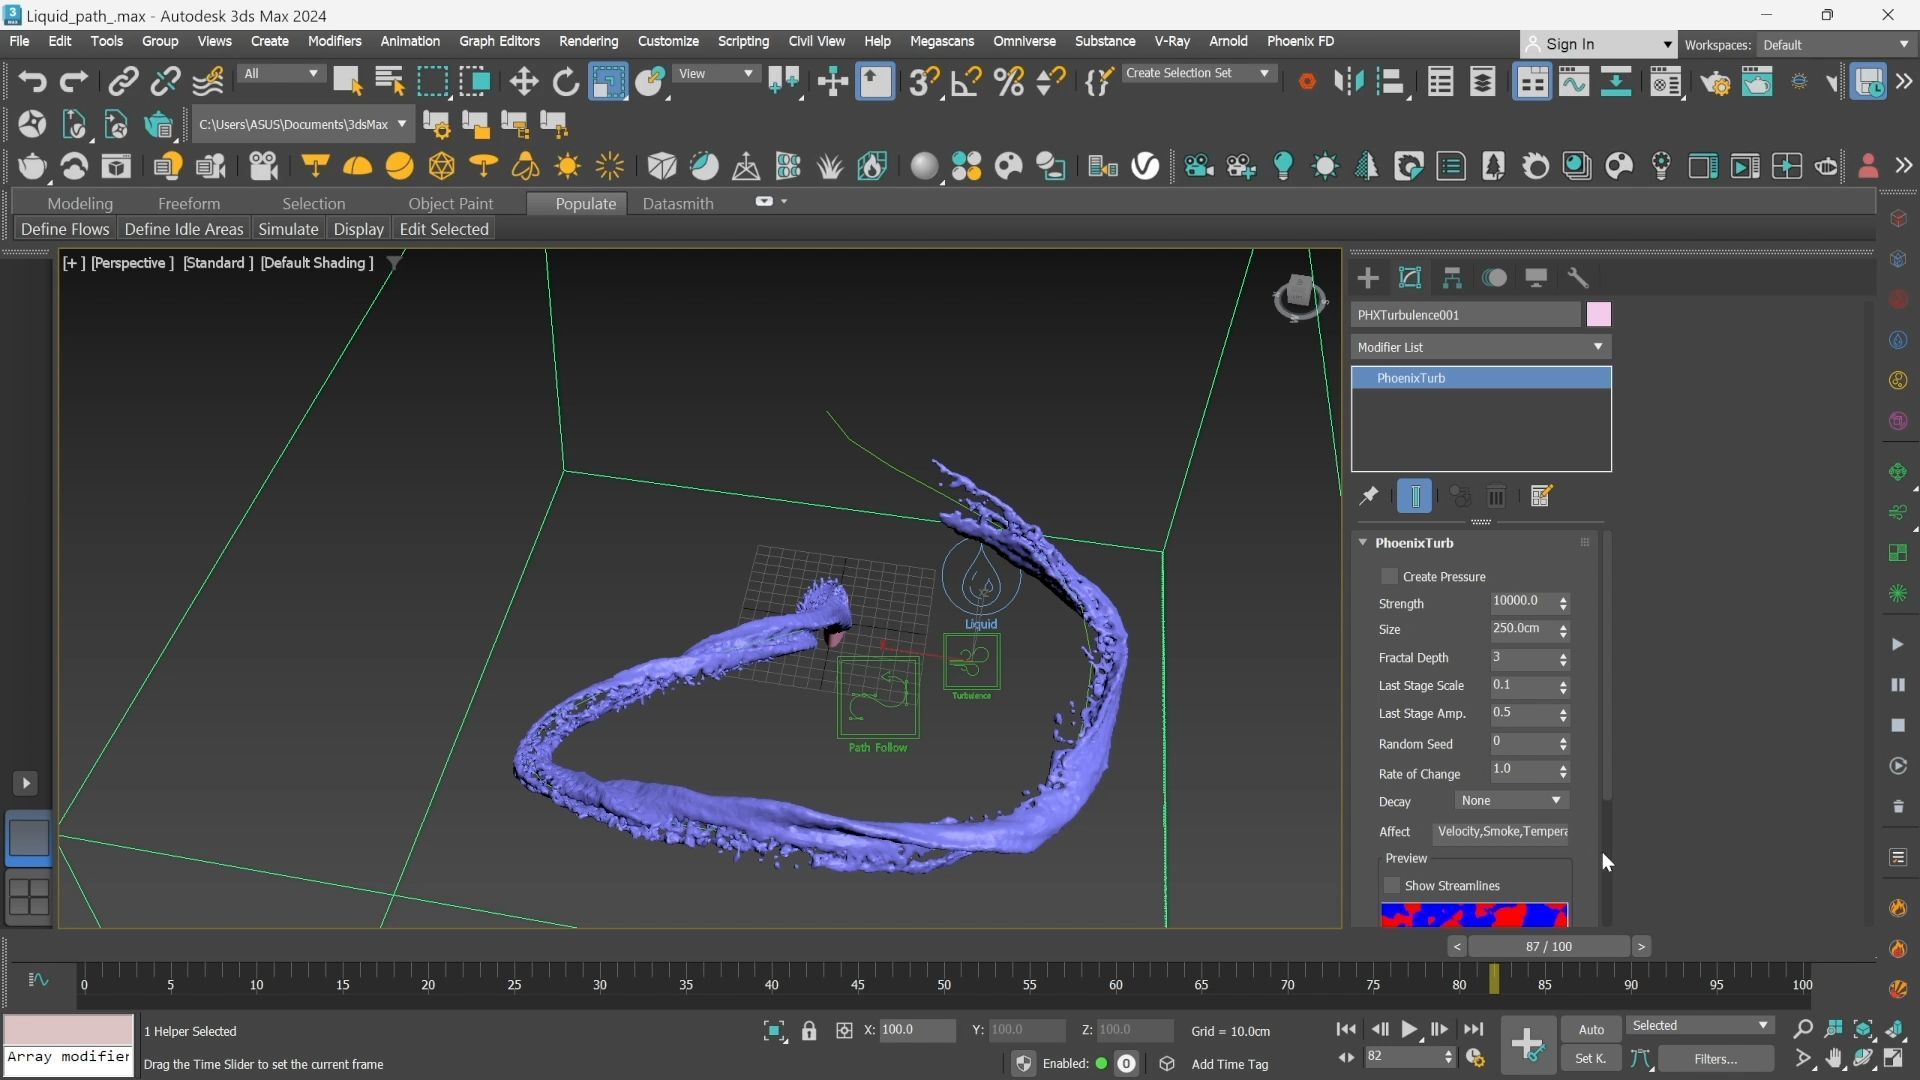The height and width of the screenshot is (1080, 1920).
Task: Expand the Decay dropdown set to None
Action: coord(1512,801)
